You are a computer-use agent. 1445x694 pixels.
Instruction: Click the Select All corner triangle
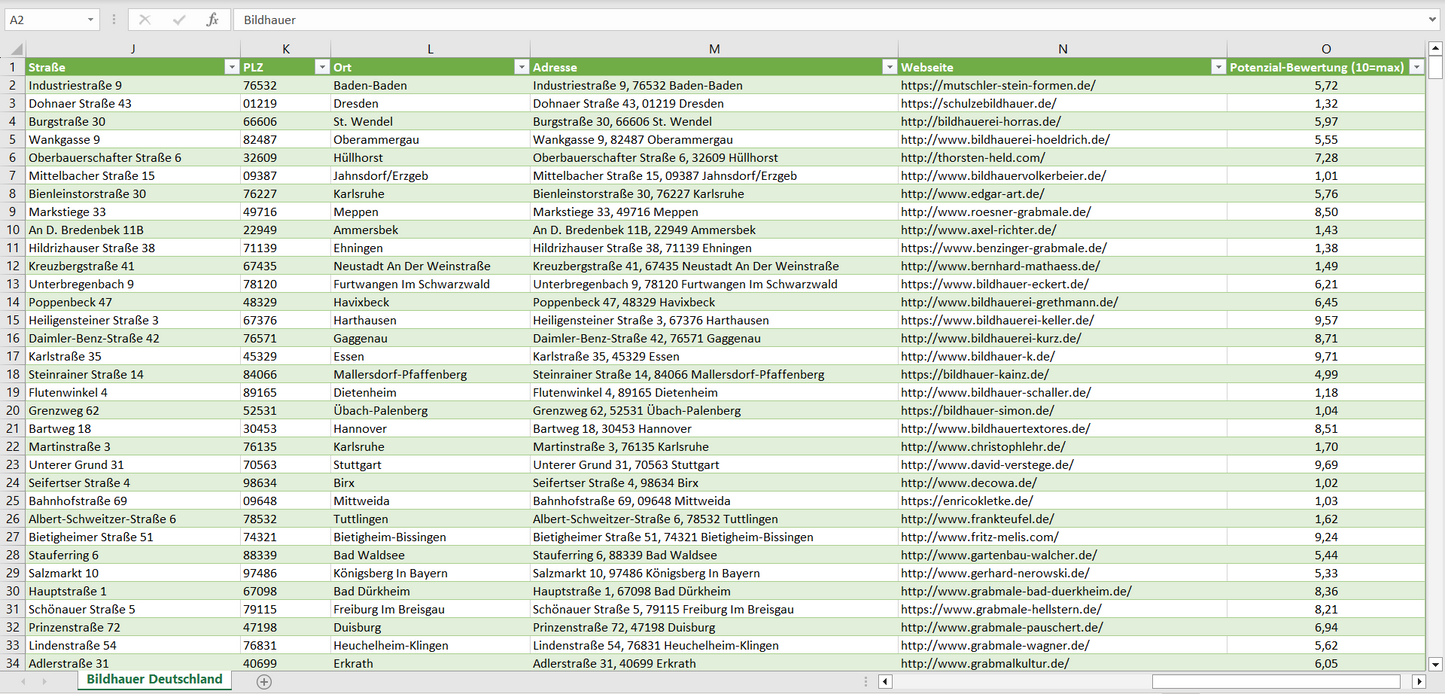click(x=14, y=49)
